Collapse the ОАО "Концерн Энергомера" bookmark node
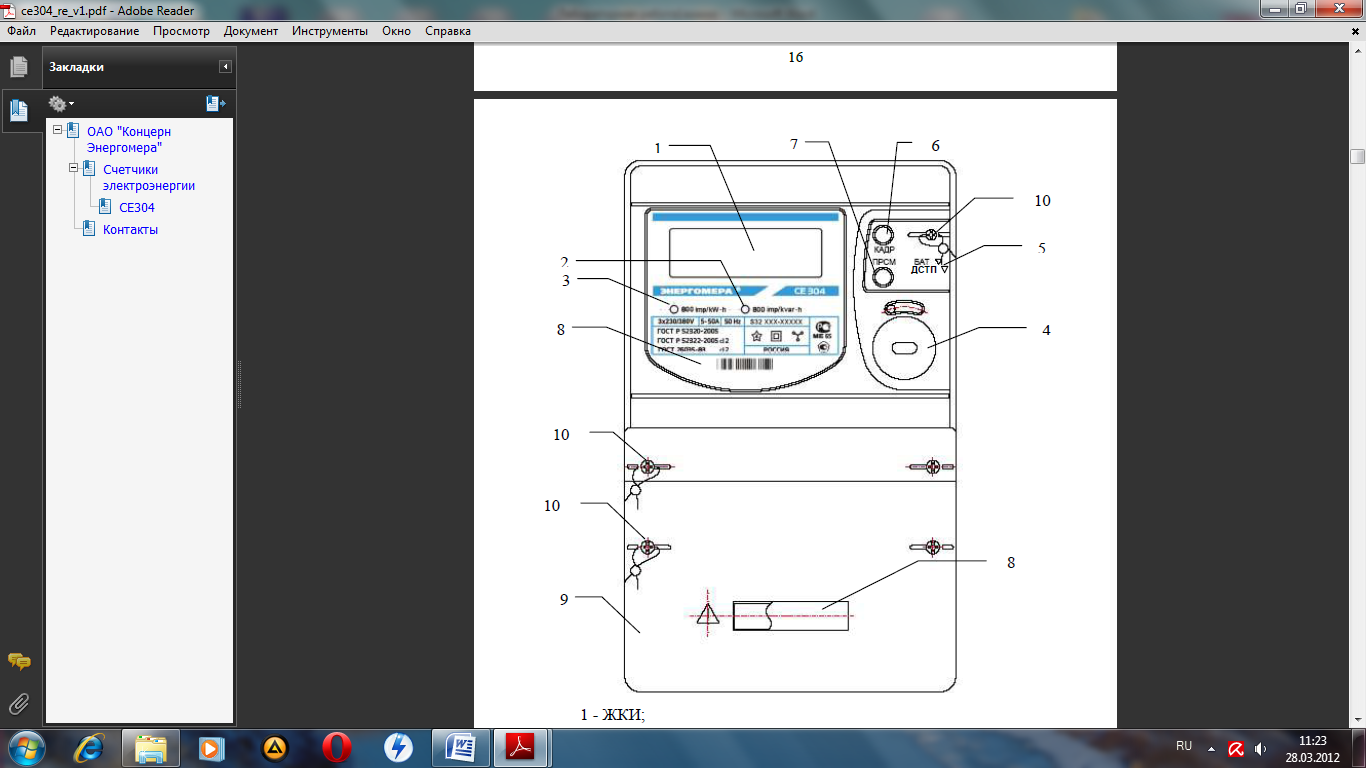Viewport: 1366px width, 768px height. (58, 130)
